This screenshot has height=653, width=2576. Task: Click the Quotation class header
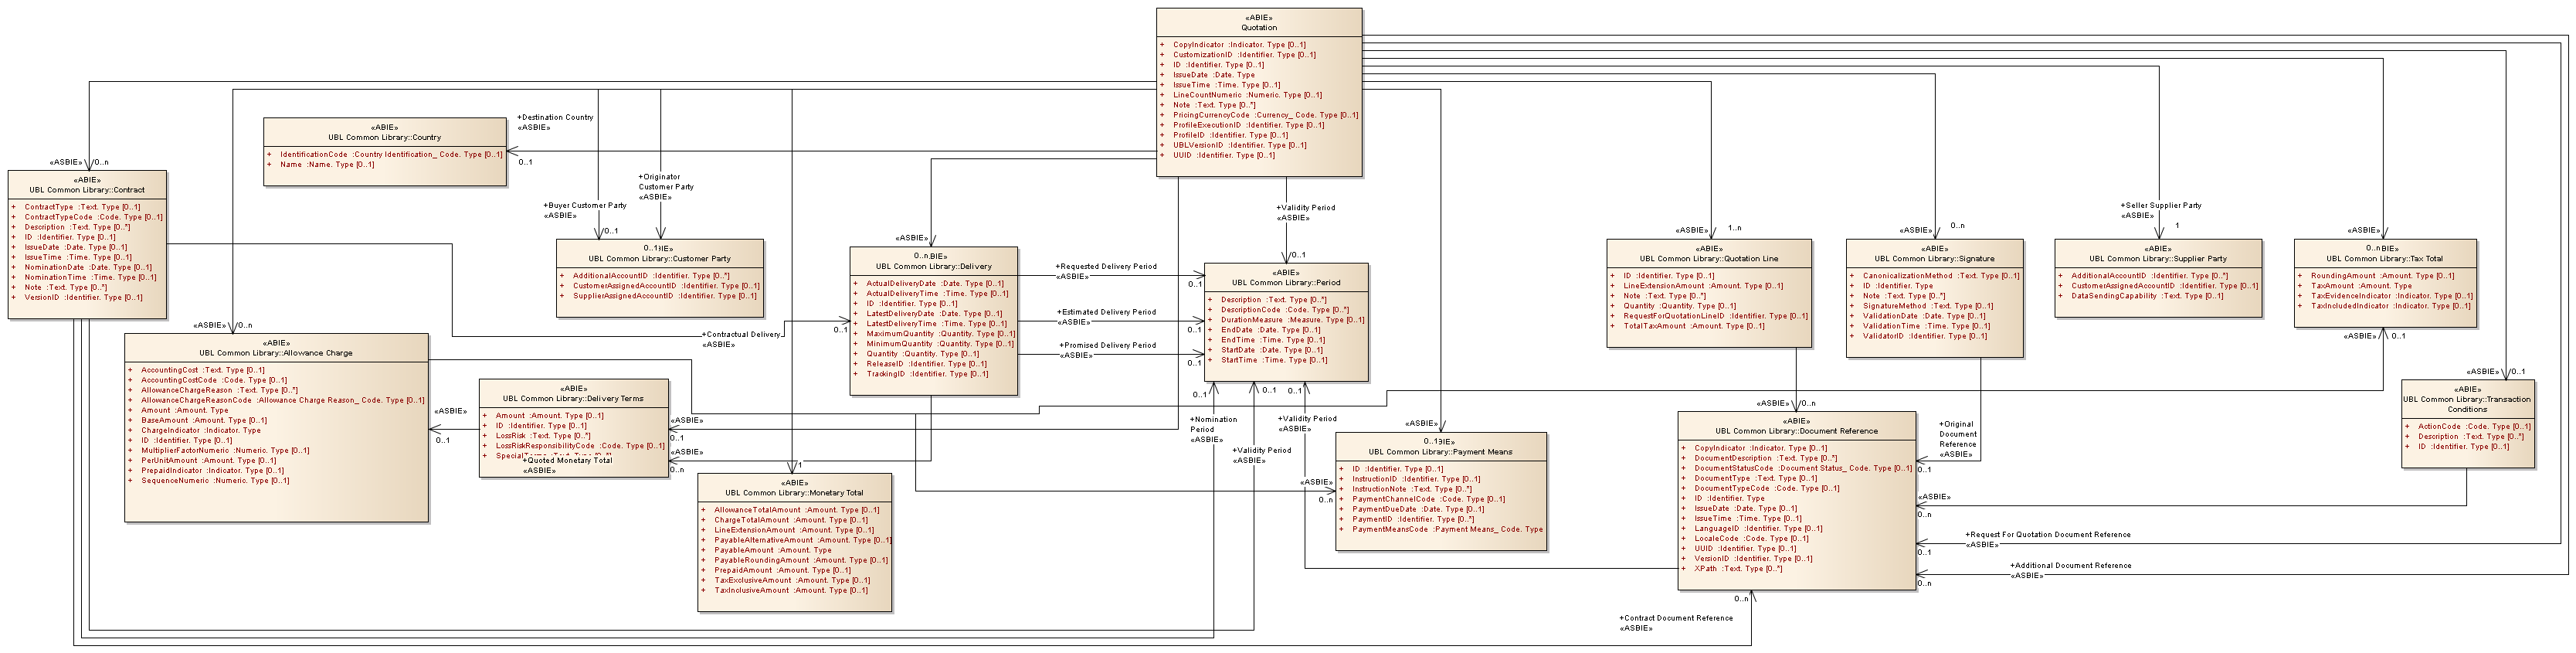(1258, 27)
